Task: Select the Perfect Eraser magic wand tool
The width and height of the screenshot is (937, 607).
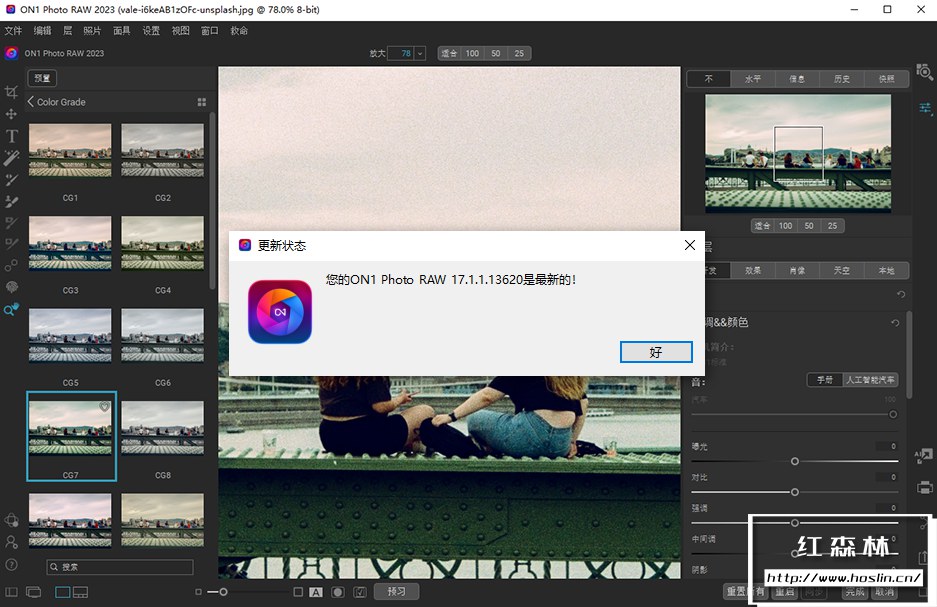Action: coord(11,158)
